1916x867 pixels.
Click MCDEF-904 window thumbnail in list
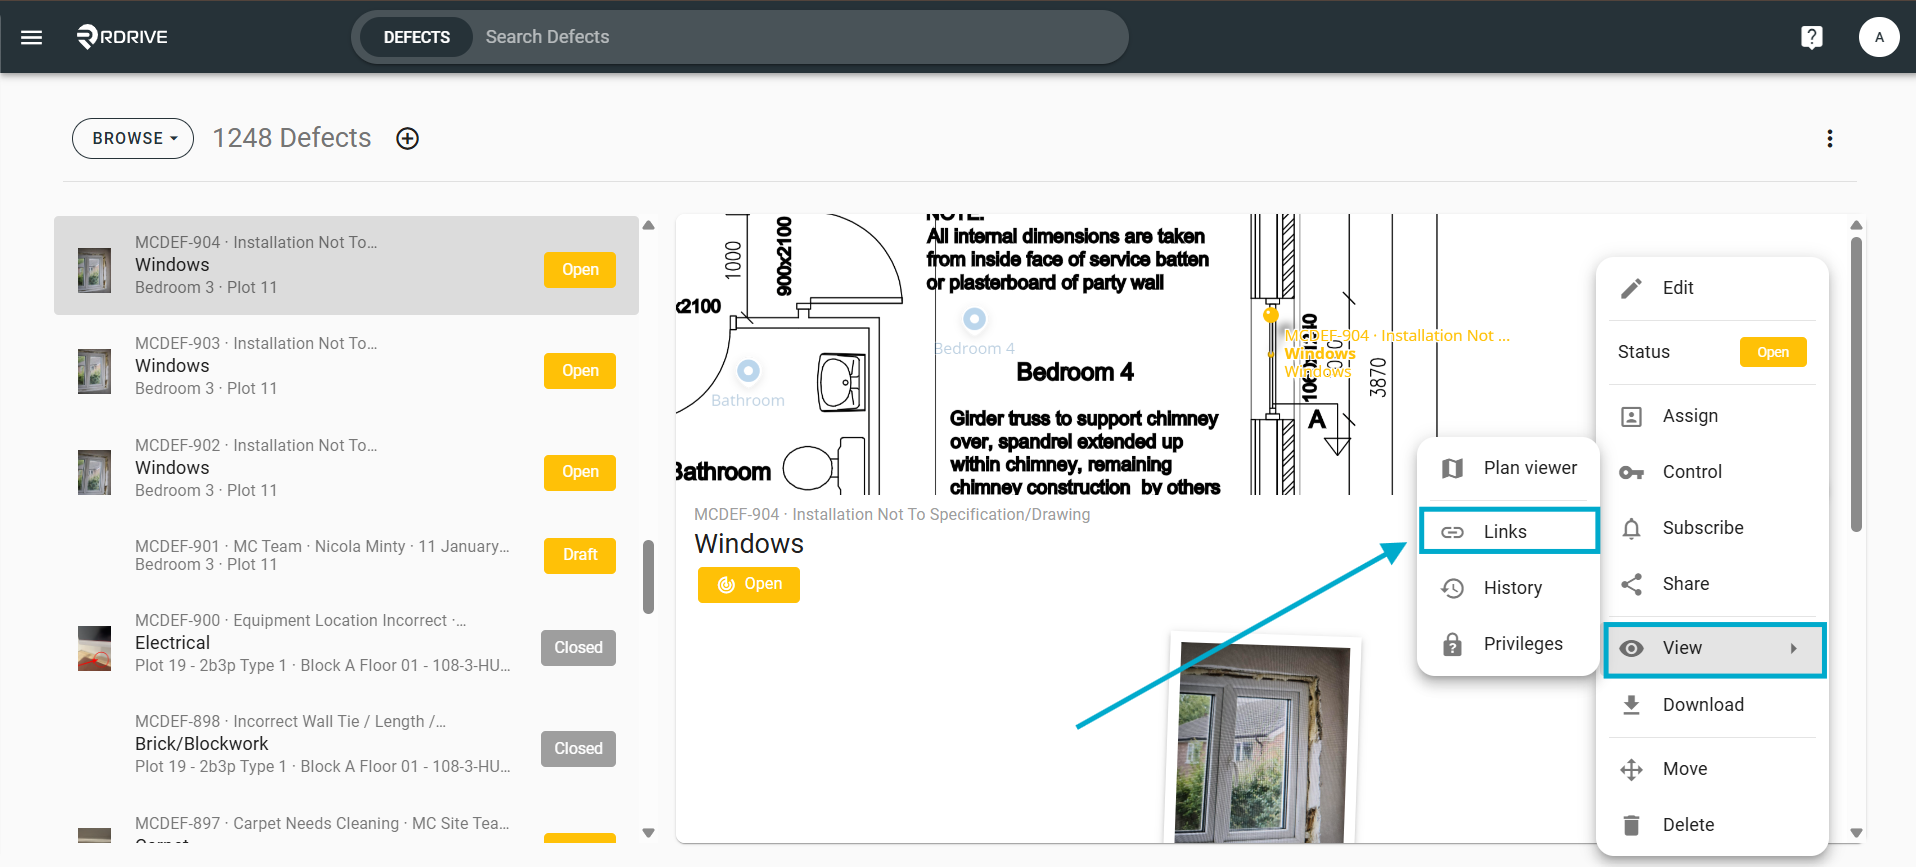94,270
